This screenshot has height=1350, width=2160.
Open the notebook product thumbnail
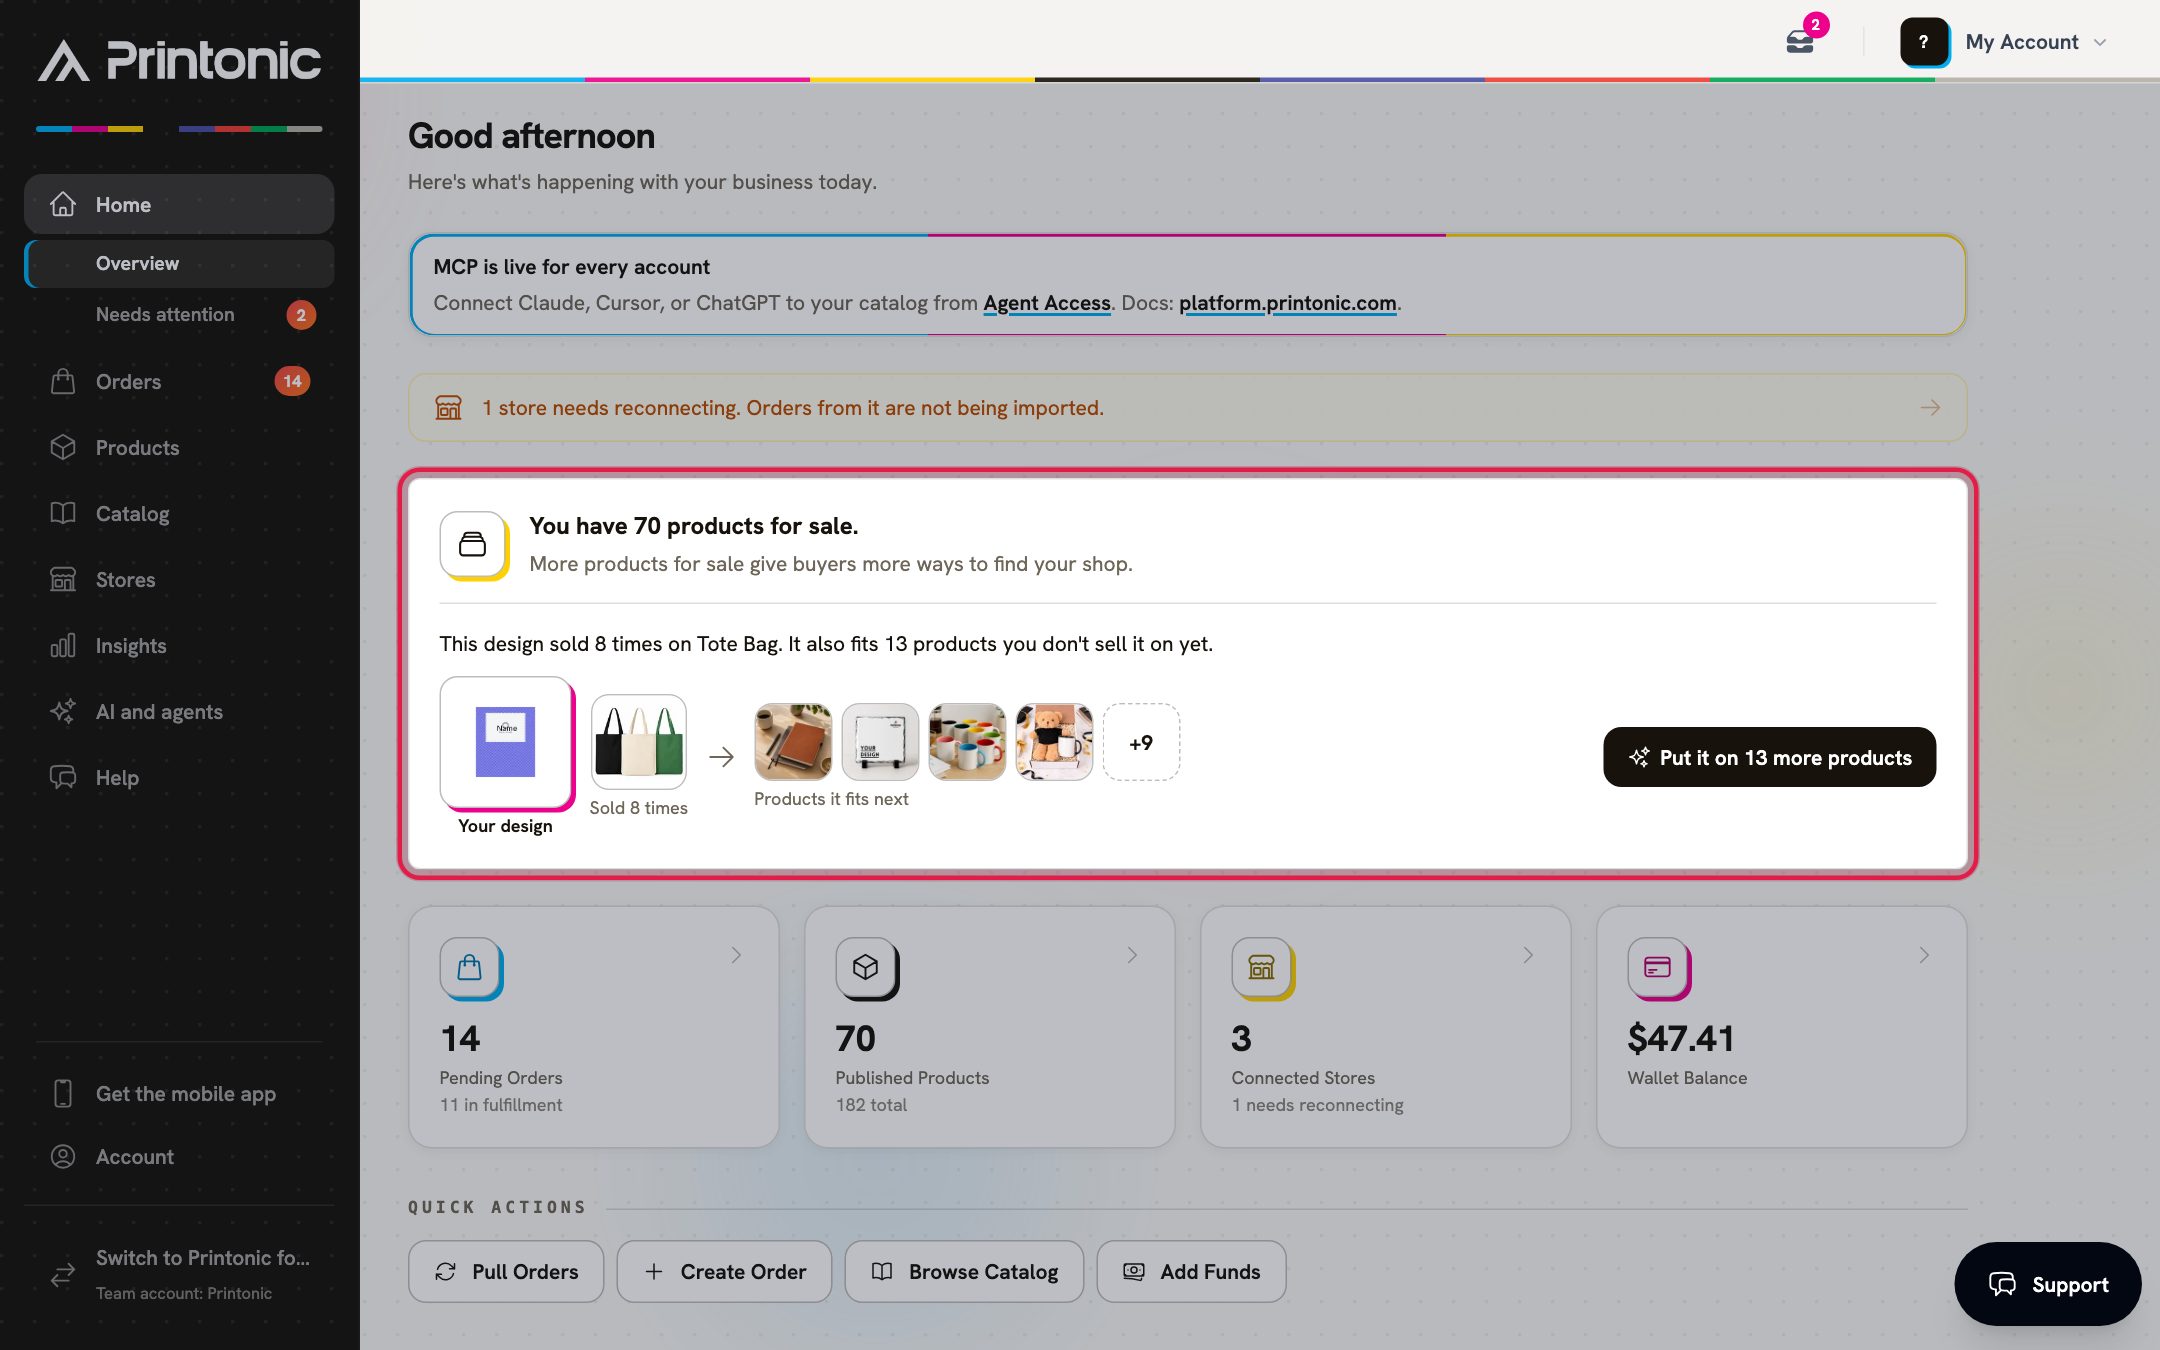(793, 742)
